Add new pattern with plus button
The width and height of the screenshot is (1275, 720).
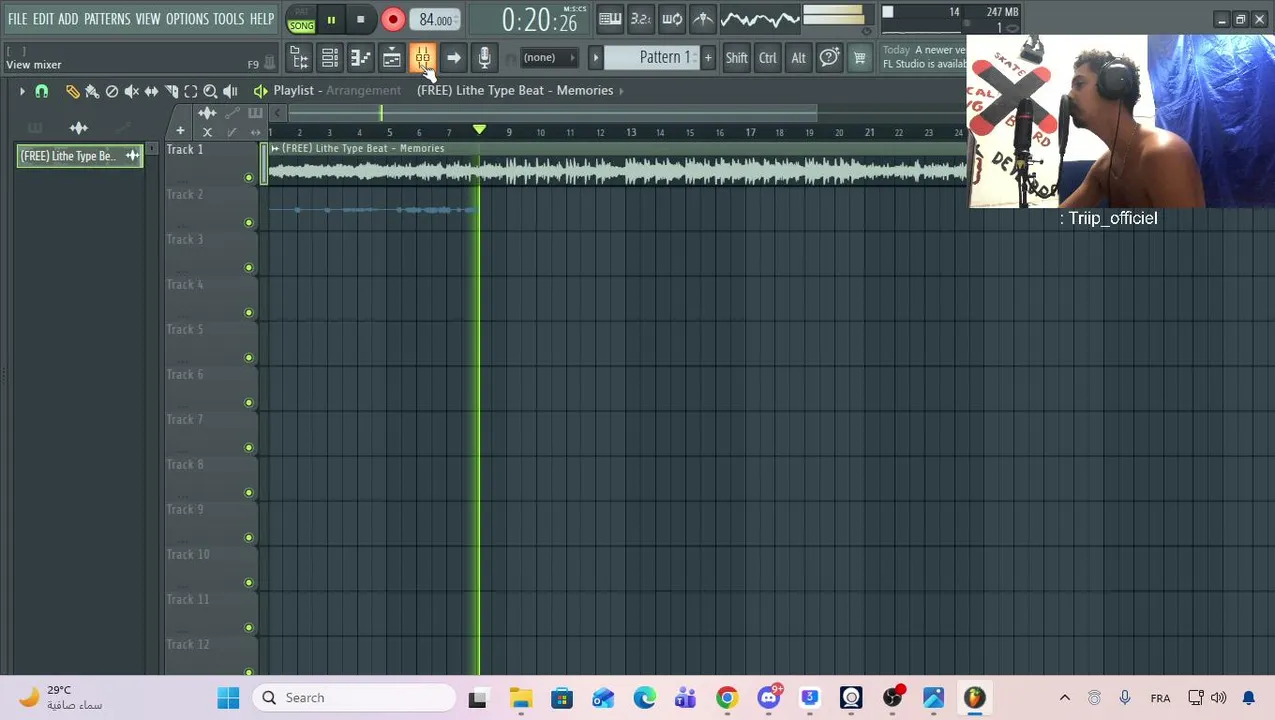708,58
